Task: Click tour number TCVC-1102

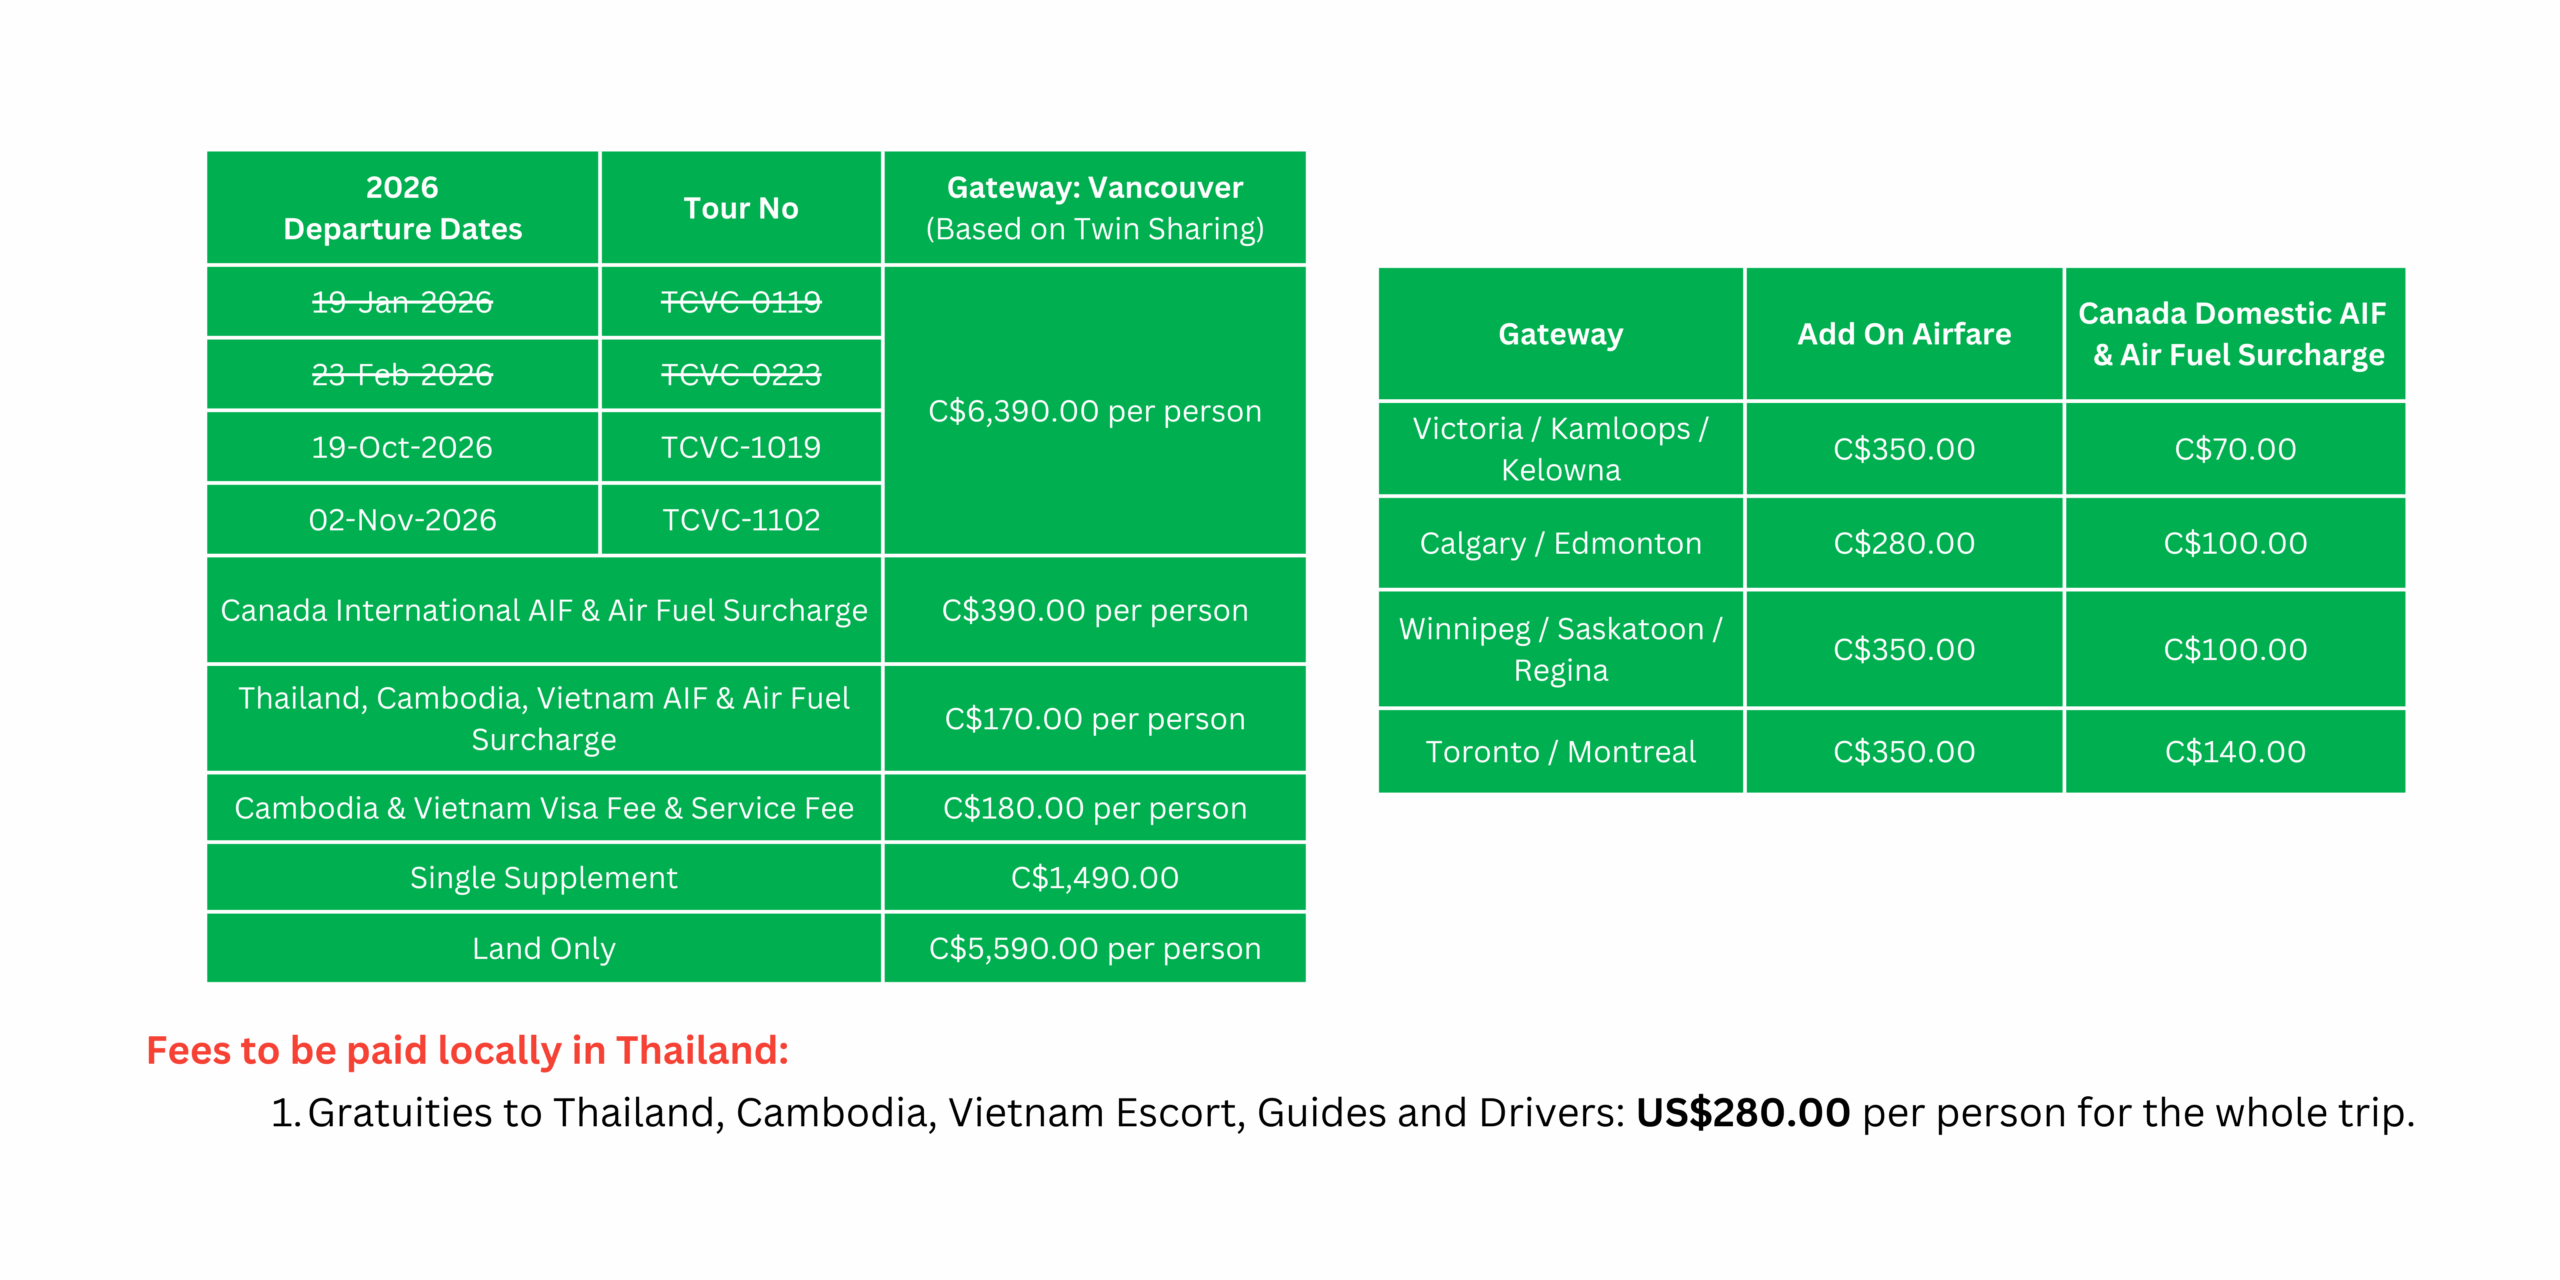Action: (740, 520)
